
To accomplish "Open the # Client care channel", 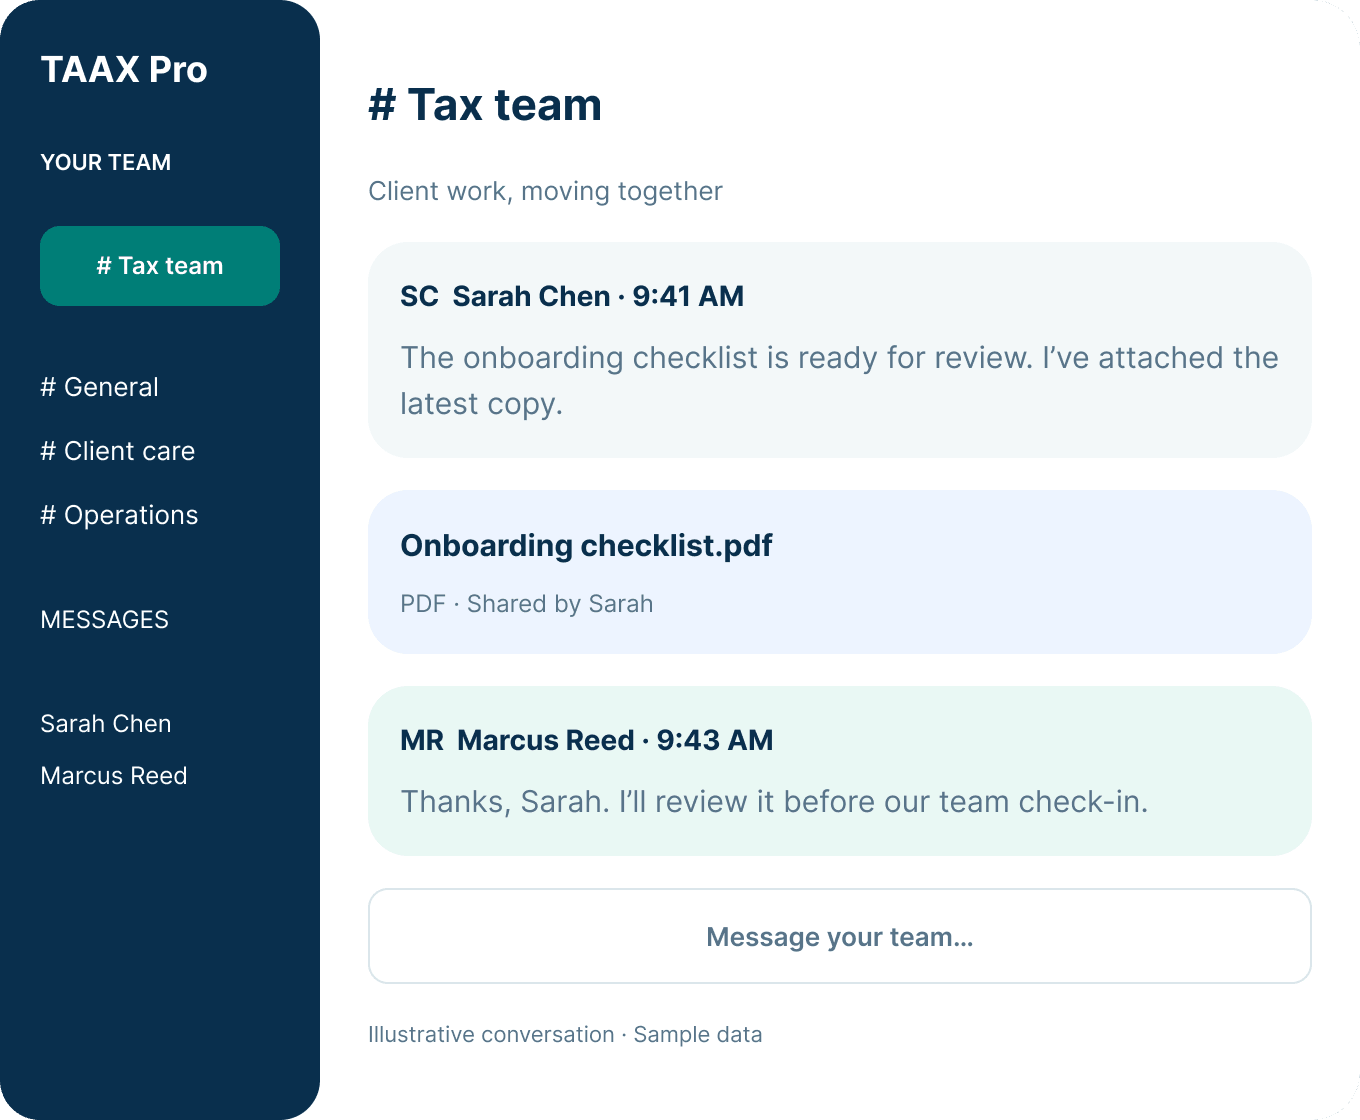I will (118, 451).
